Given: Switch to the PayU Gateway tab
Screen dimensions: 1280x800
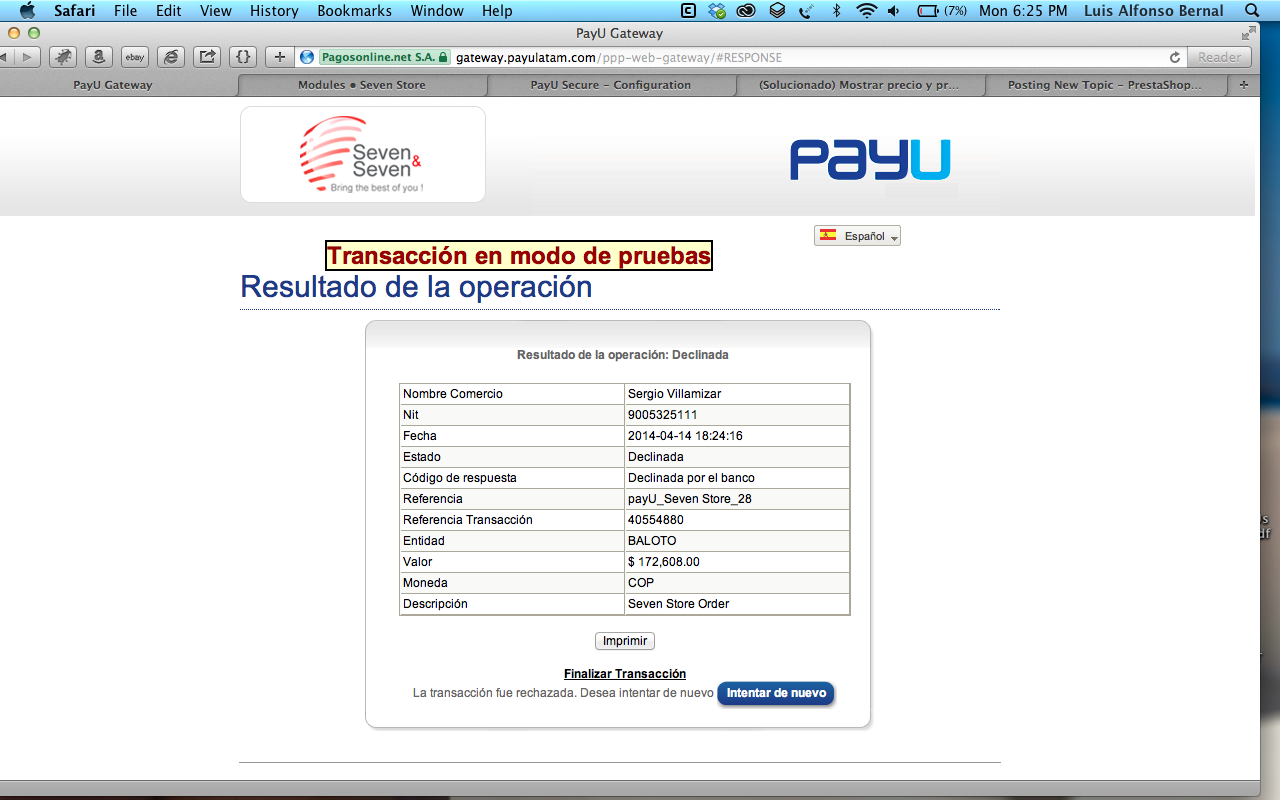Looking at the screenshot, I should click(x=113, y=85).
